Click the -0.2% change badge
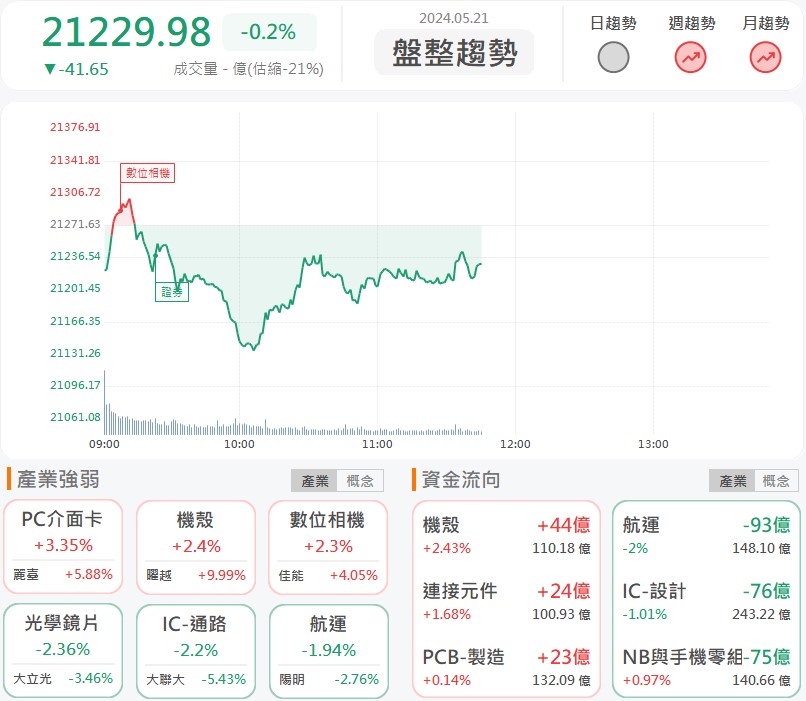The height and width of the screenshot is (701, 806). point(269,32)
